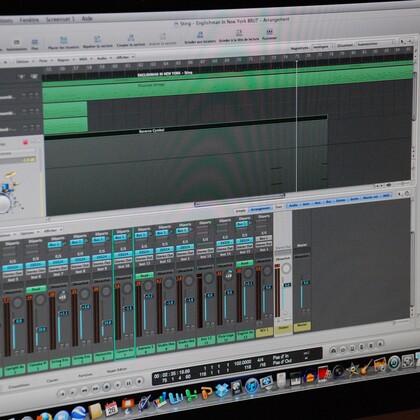Click EXS24 instrument slot on Canario Kit
The width and height of the screenshot is (420, 420).
click(123, 255)
